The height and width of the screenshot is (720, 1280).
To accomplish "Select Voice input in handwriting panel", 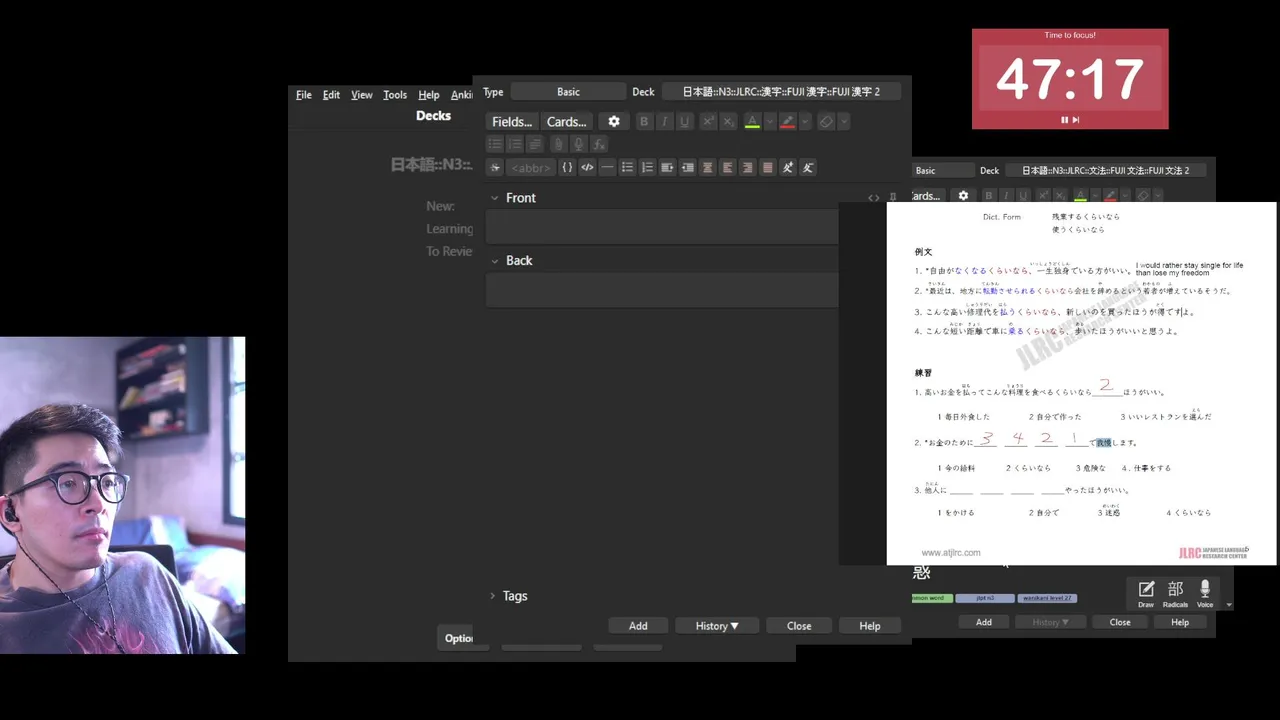I will point(1205,594).
